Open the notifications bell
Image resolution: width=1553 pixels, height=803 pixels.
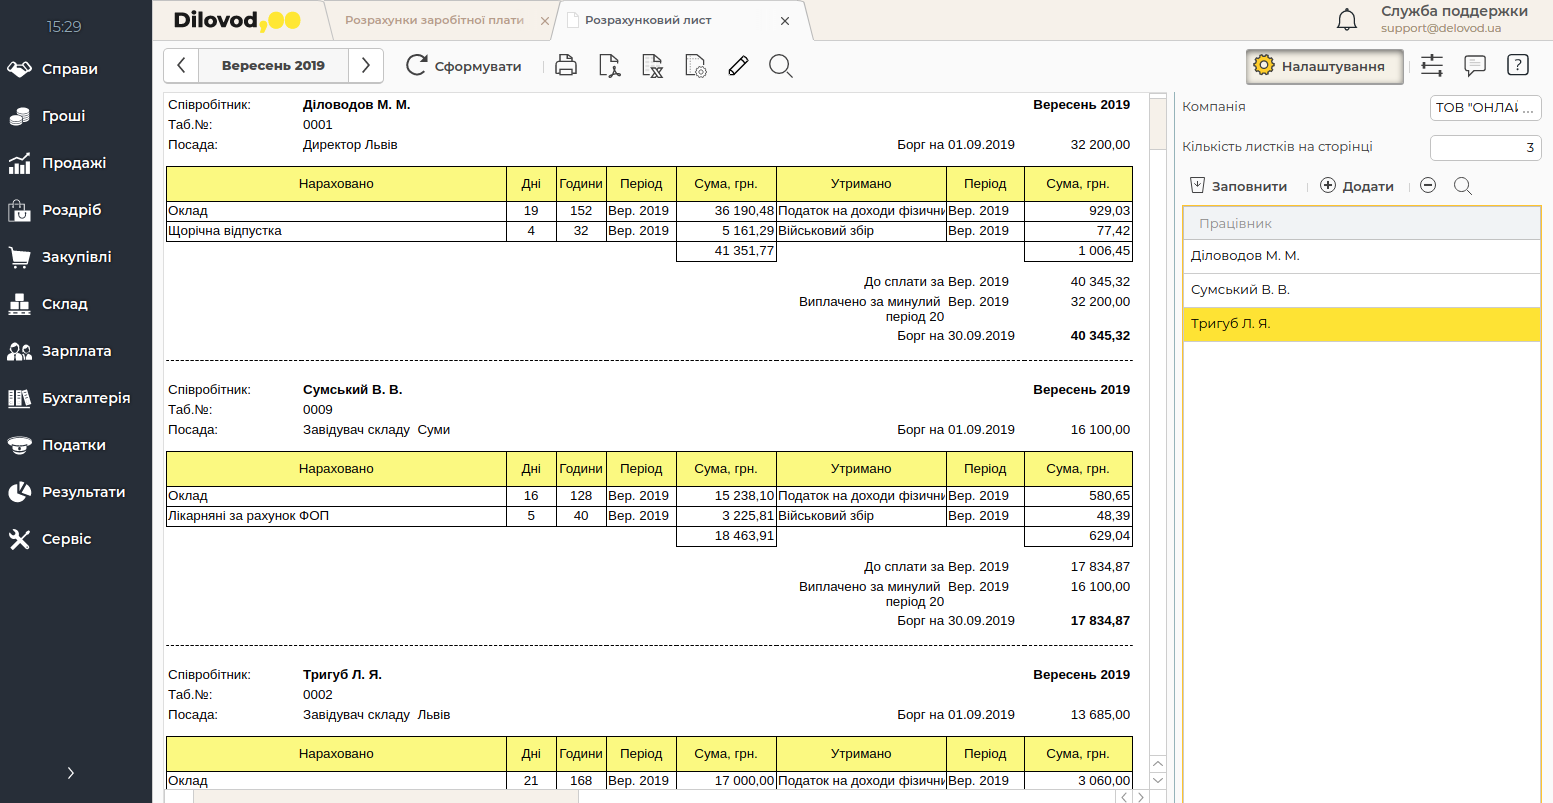click(x=1347, y=19)
